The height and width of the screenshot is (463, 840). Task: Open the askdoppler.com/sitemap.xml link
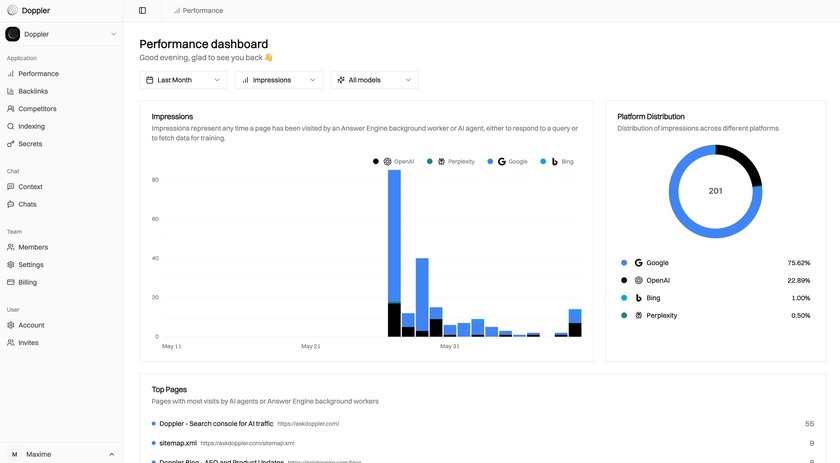pyautogui.click(x=247, y=443)
